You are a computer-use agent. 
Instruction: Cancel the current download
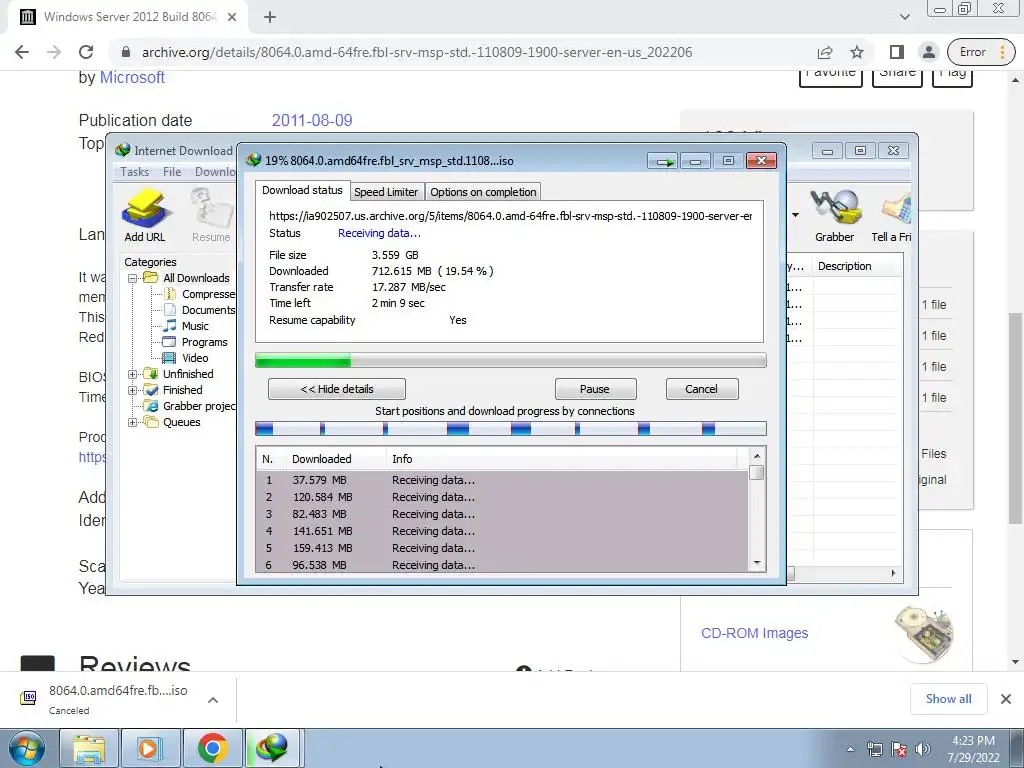click(702, 389)
